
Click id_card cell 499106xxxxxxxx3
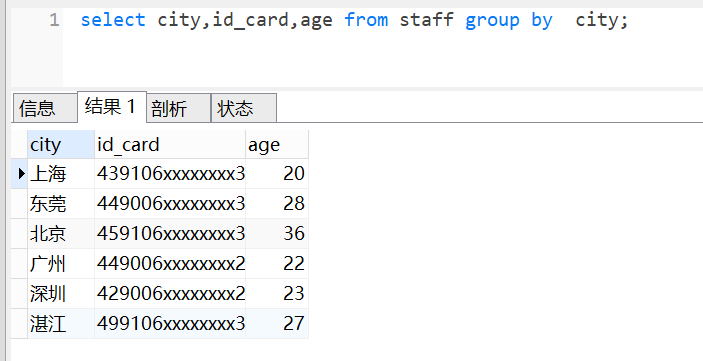[170, 323]
